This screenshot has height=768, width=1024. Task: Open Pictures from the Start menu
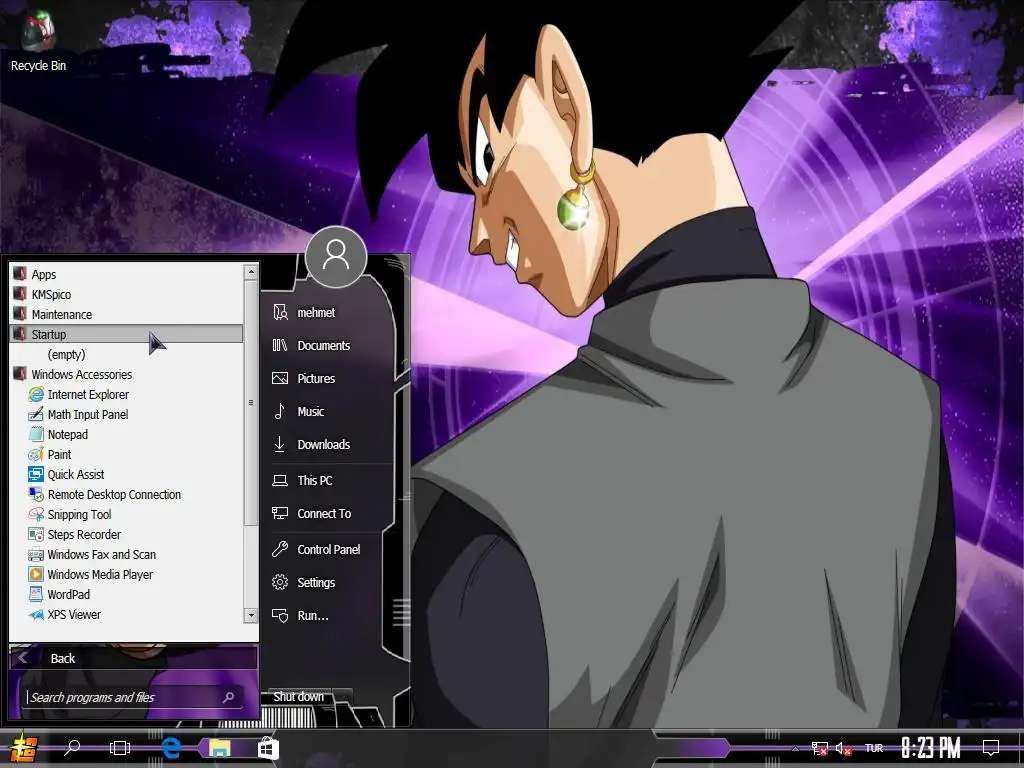pyautogui.click(x=330, y=378)
